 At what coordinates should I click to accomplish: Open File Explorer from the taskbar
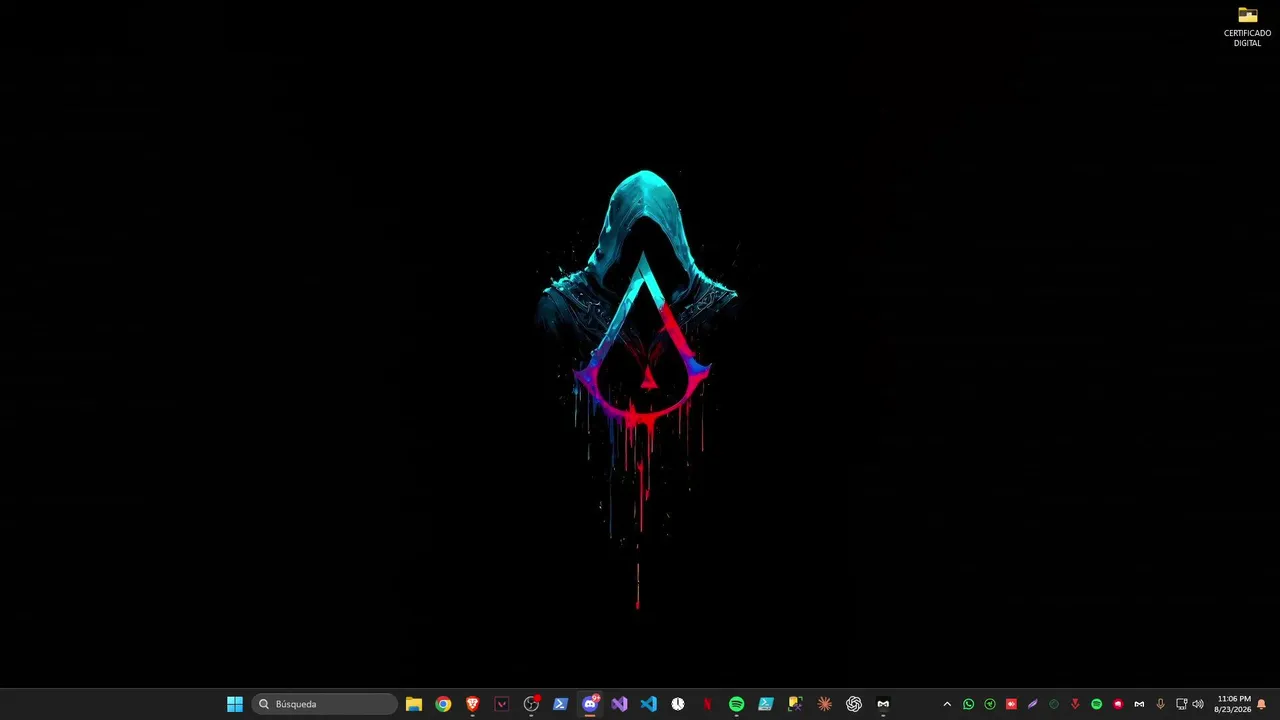click(x=414, y=704)
